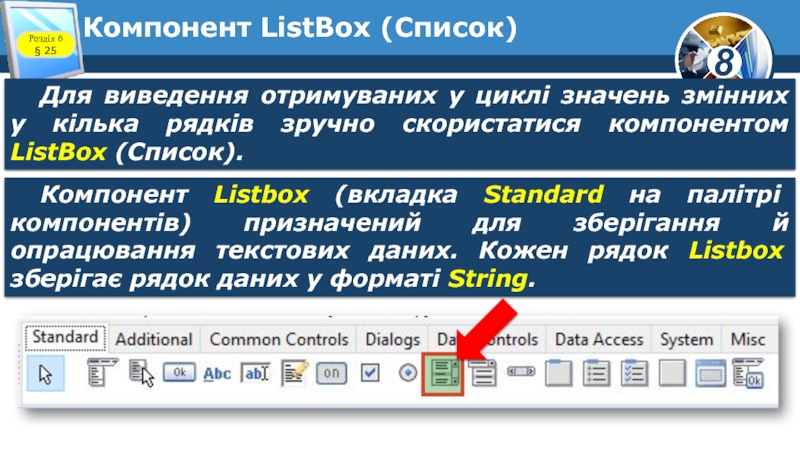This screenshot has width=800, height=450.
Task: Select the Abc TLabel component
Action: [217, 373]
